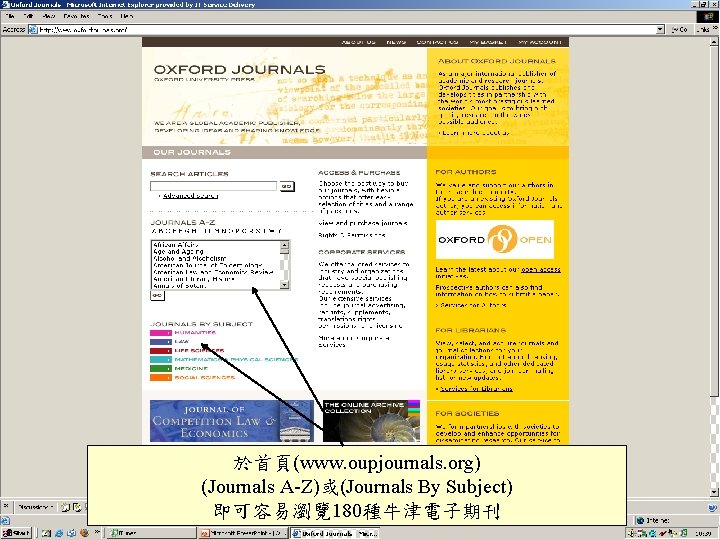Open the Services for Librarians link
Image resolution: width=720 pixels, height=540 pixels.
[x=476, y=389]
